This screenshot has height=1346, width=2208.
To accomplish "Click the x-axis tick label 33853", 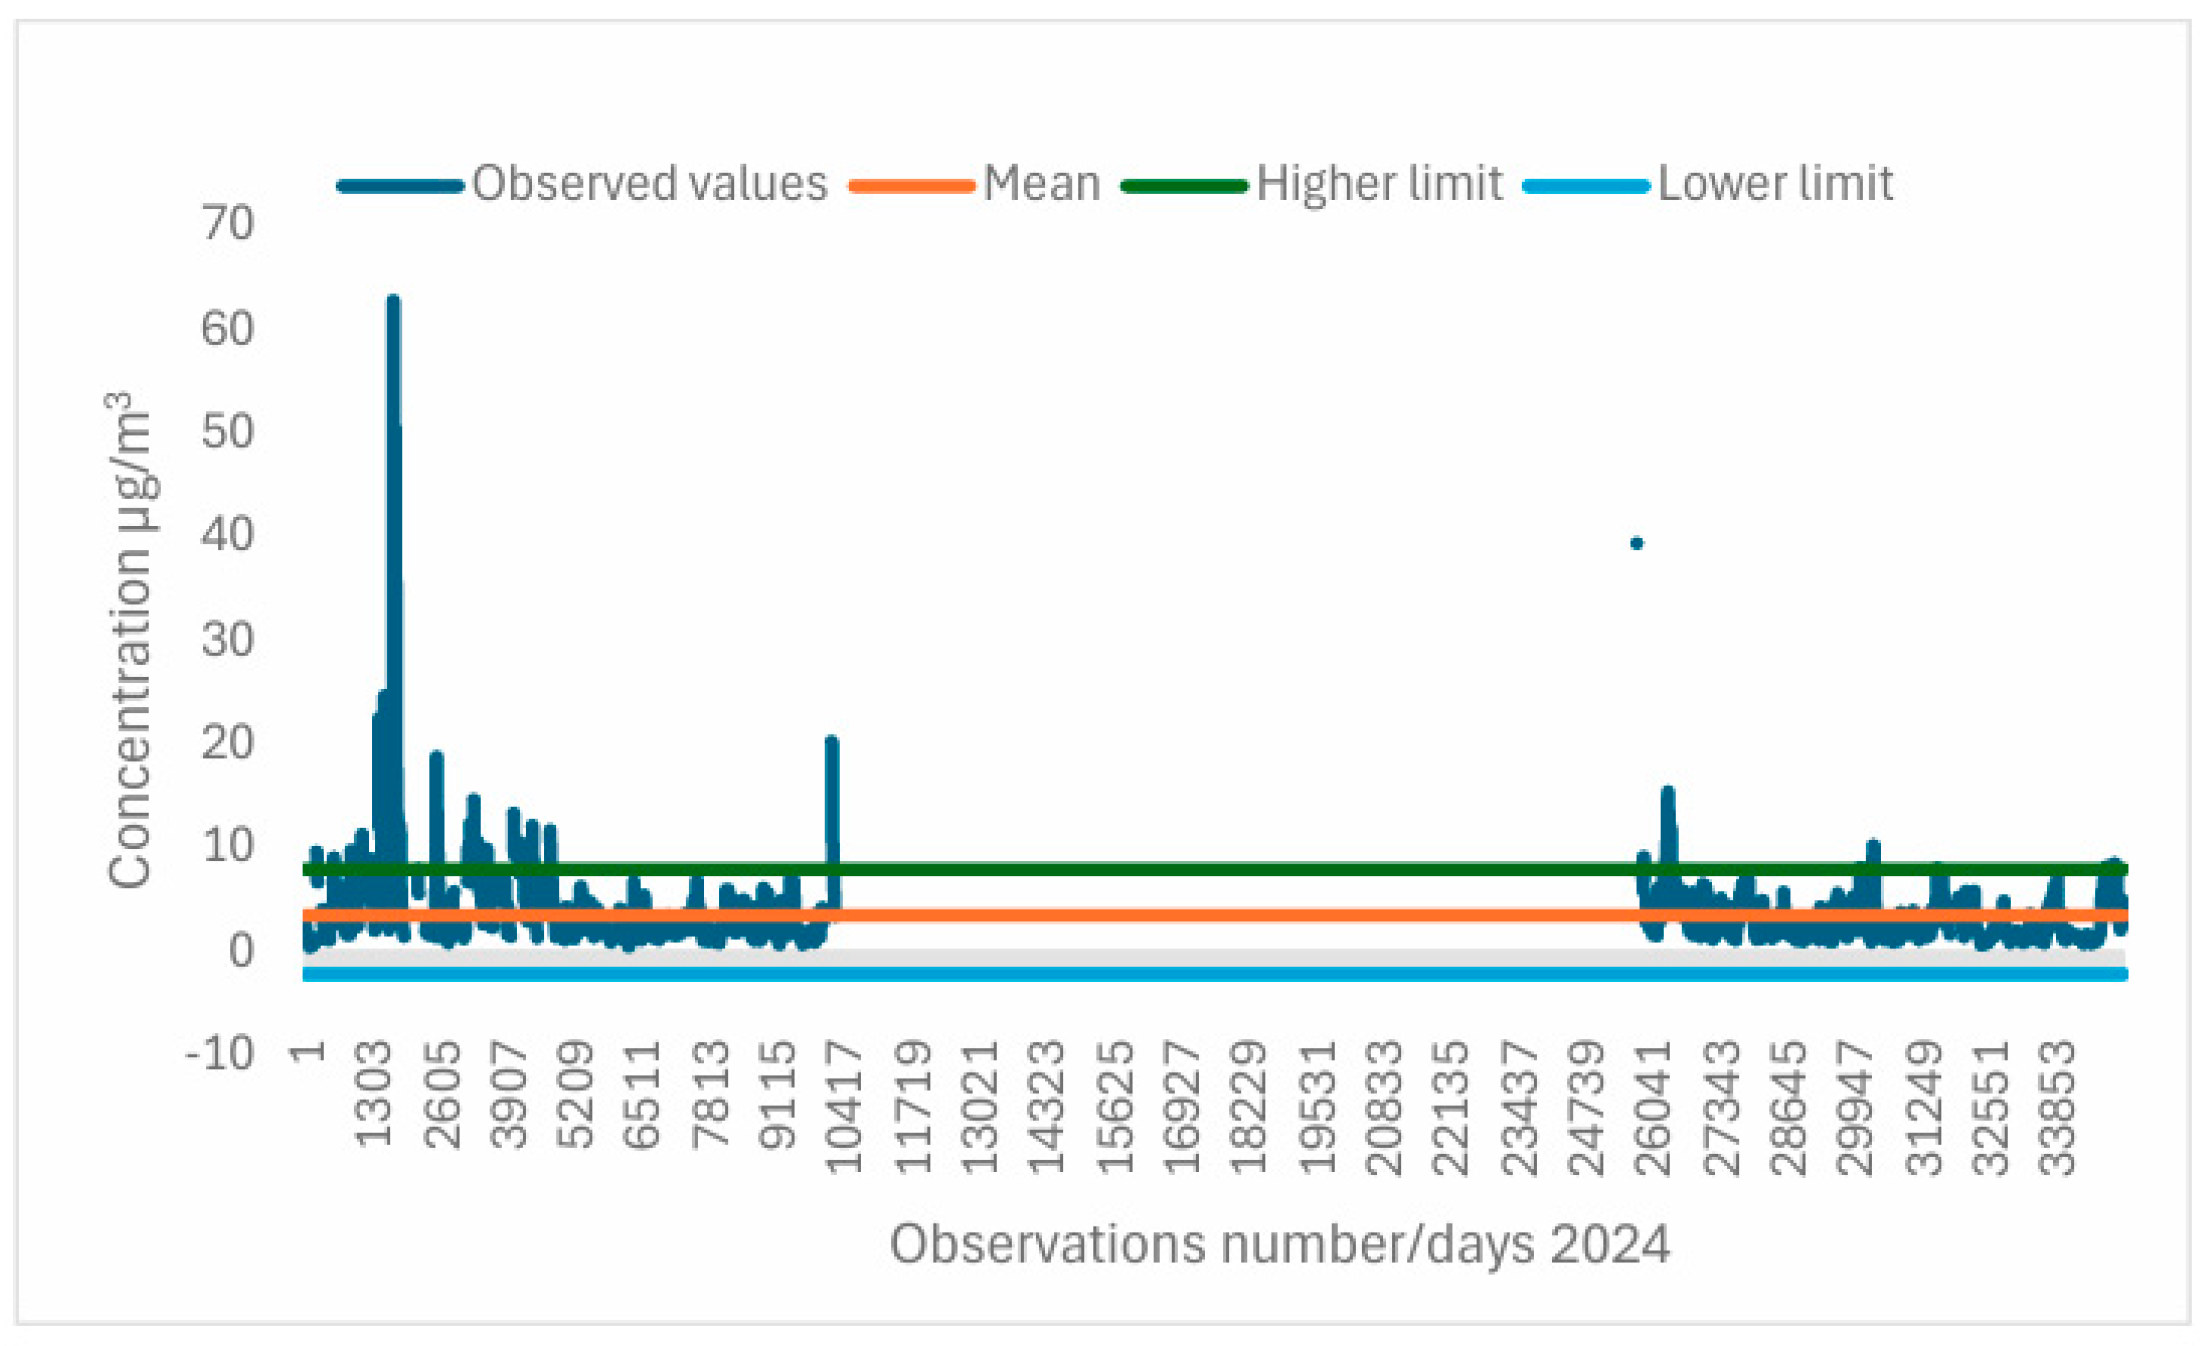I will pyautogui.click(x=2057, y=1107).
